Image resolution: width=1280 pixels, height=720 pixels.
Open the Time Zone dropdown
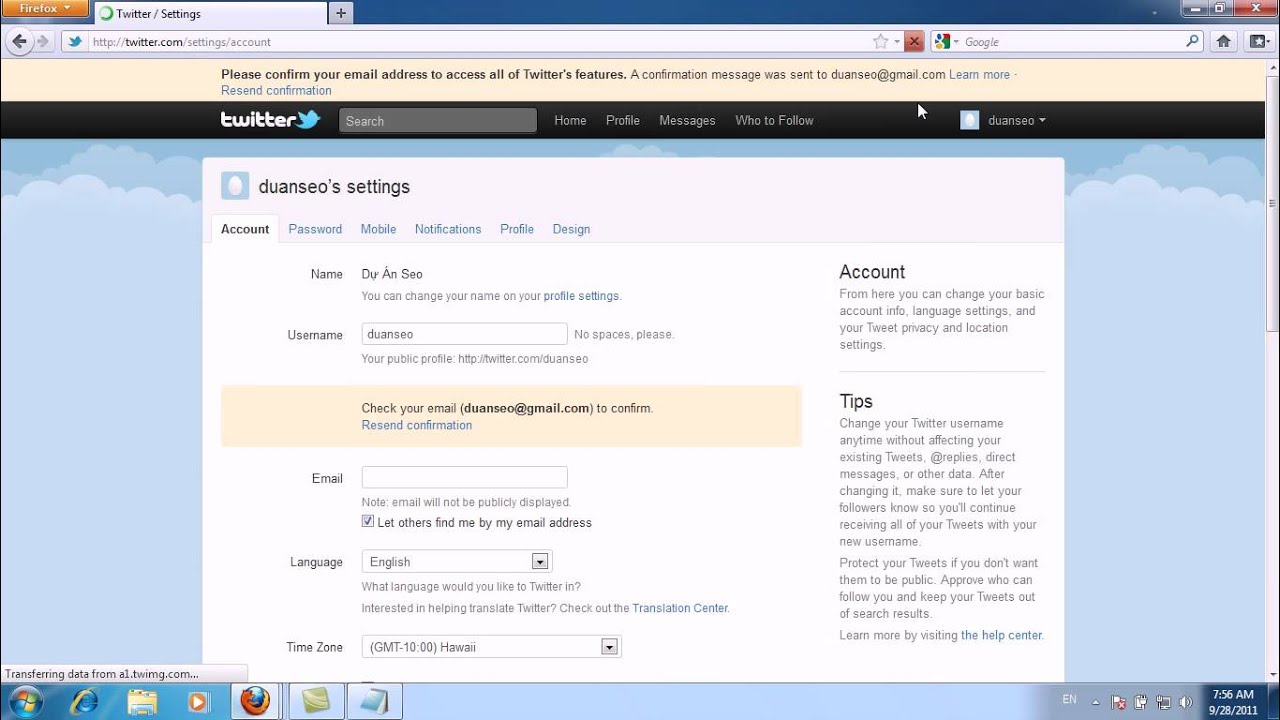pyautogui.click(x=491, y=647)
